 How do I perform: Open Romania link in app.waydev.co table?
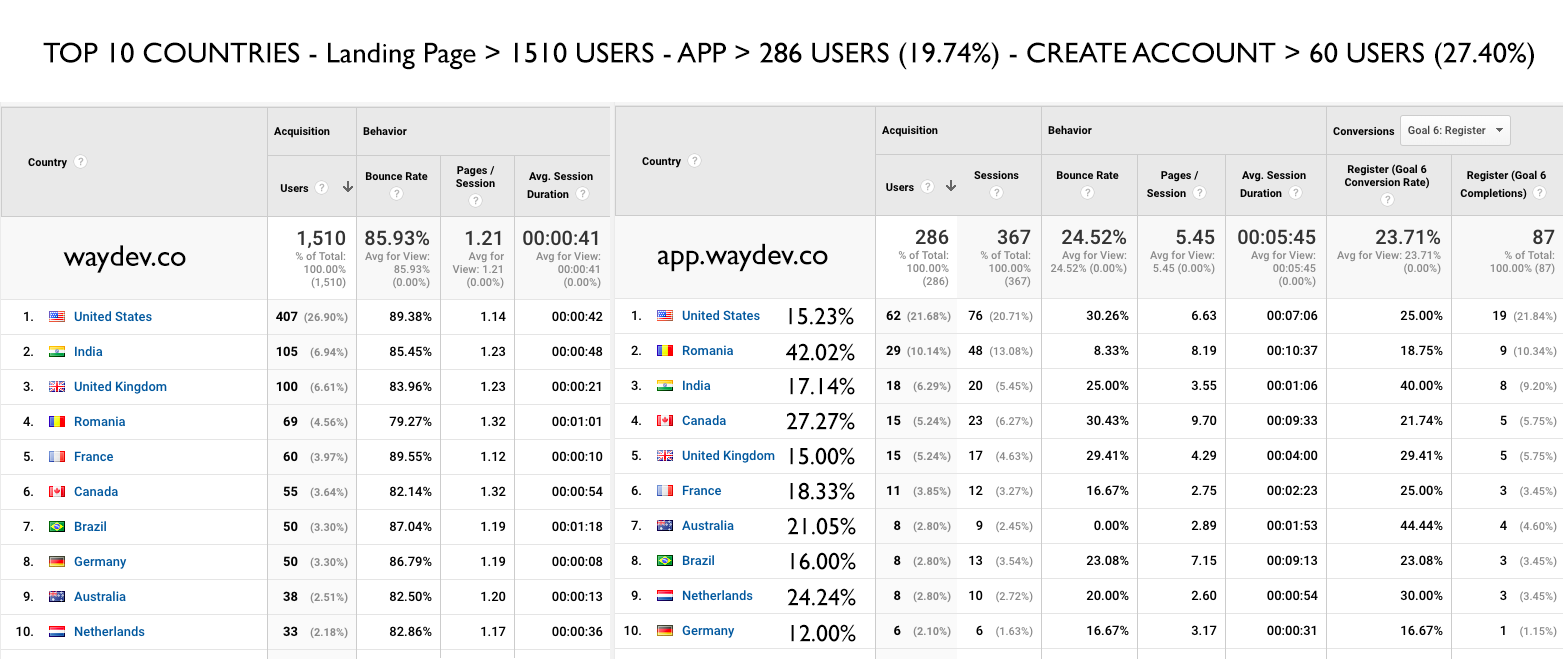click(x=708, y=351)
